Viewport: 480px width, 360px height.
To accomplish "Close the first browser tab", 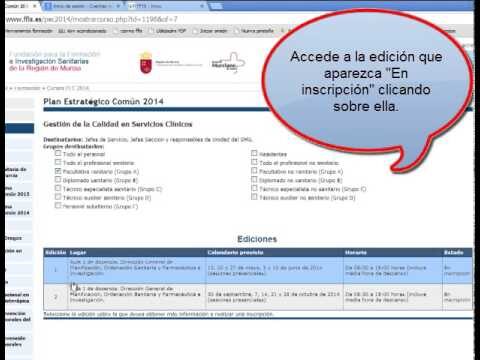I will [x=34, y=6].
